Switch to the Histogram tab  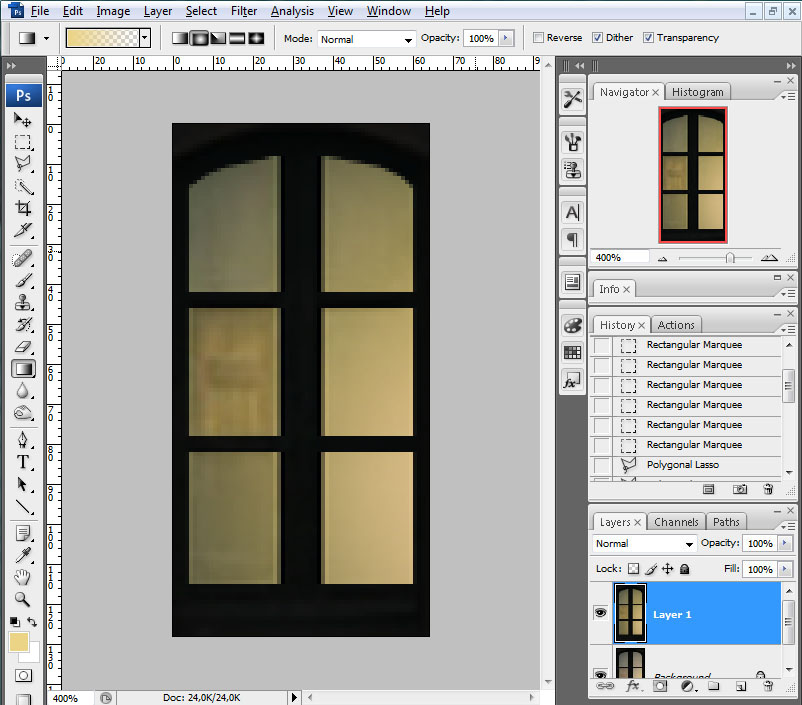(697, 92)
